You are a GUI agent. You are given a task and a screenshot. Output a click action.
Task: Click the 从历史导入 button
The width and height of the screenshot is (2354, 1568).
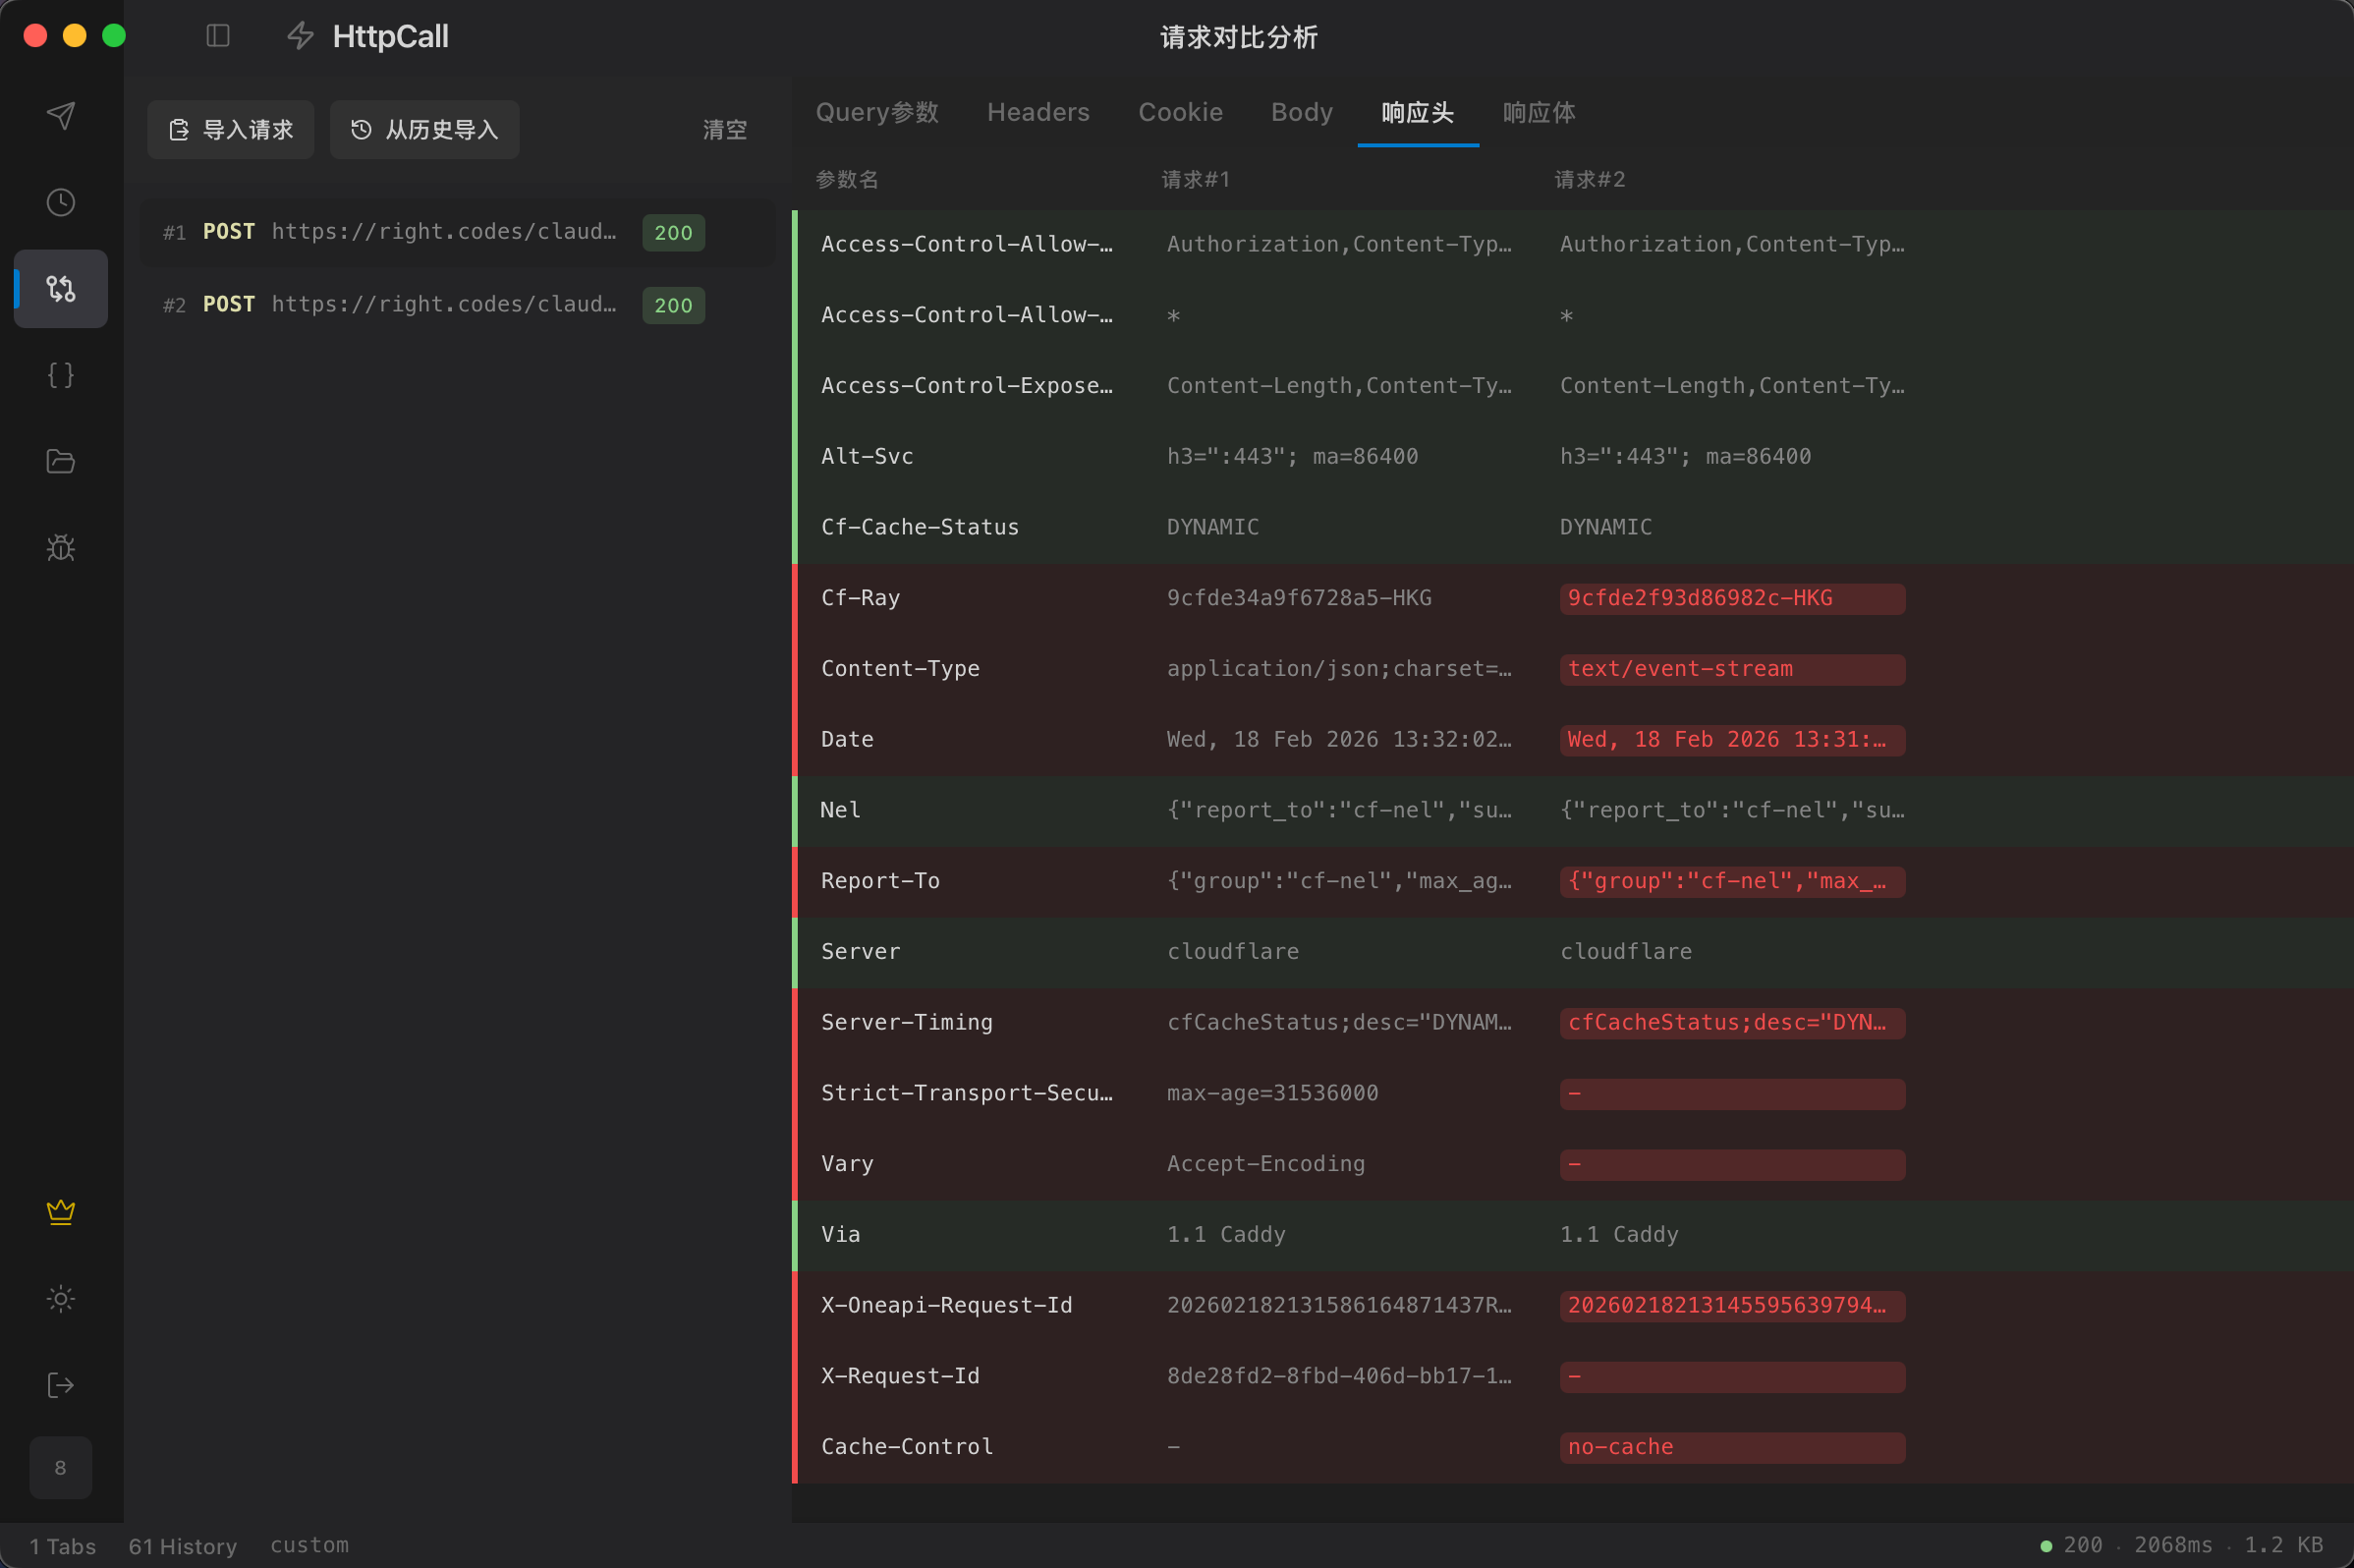tap(423, 129)
